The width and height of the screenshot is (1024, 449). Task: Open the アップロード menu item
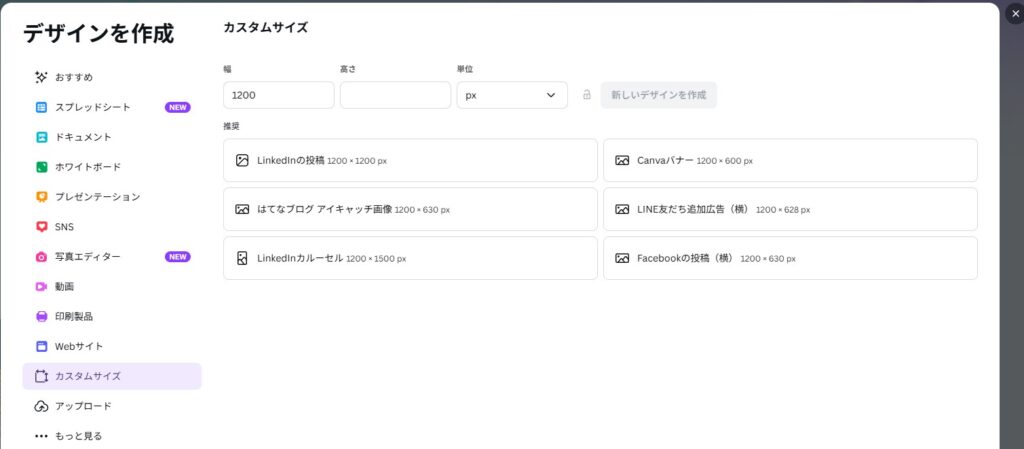coord(83,406)
